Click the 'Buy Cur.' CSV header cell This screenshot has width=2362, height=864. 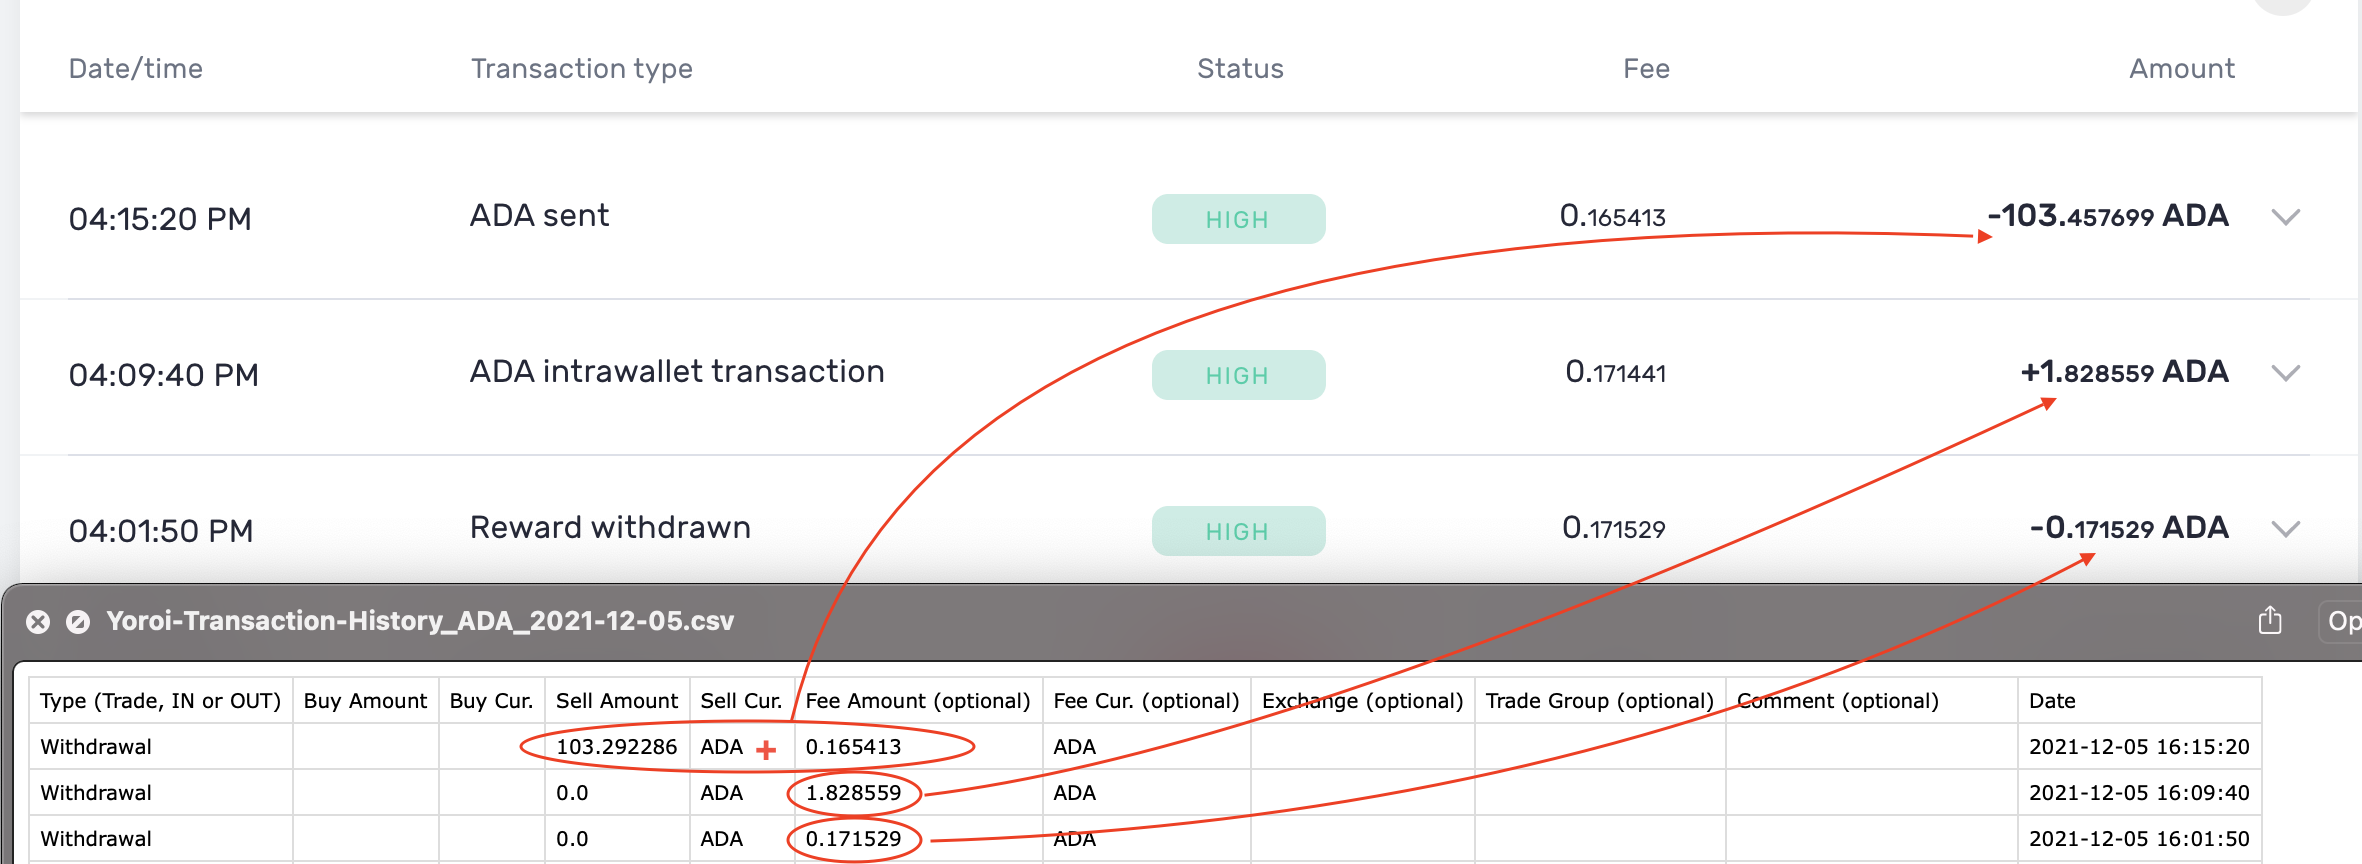(491, 701)
